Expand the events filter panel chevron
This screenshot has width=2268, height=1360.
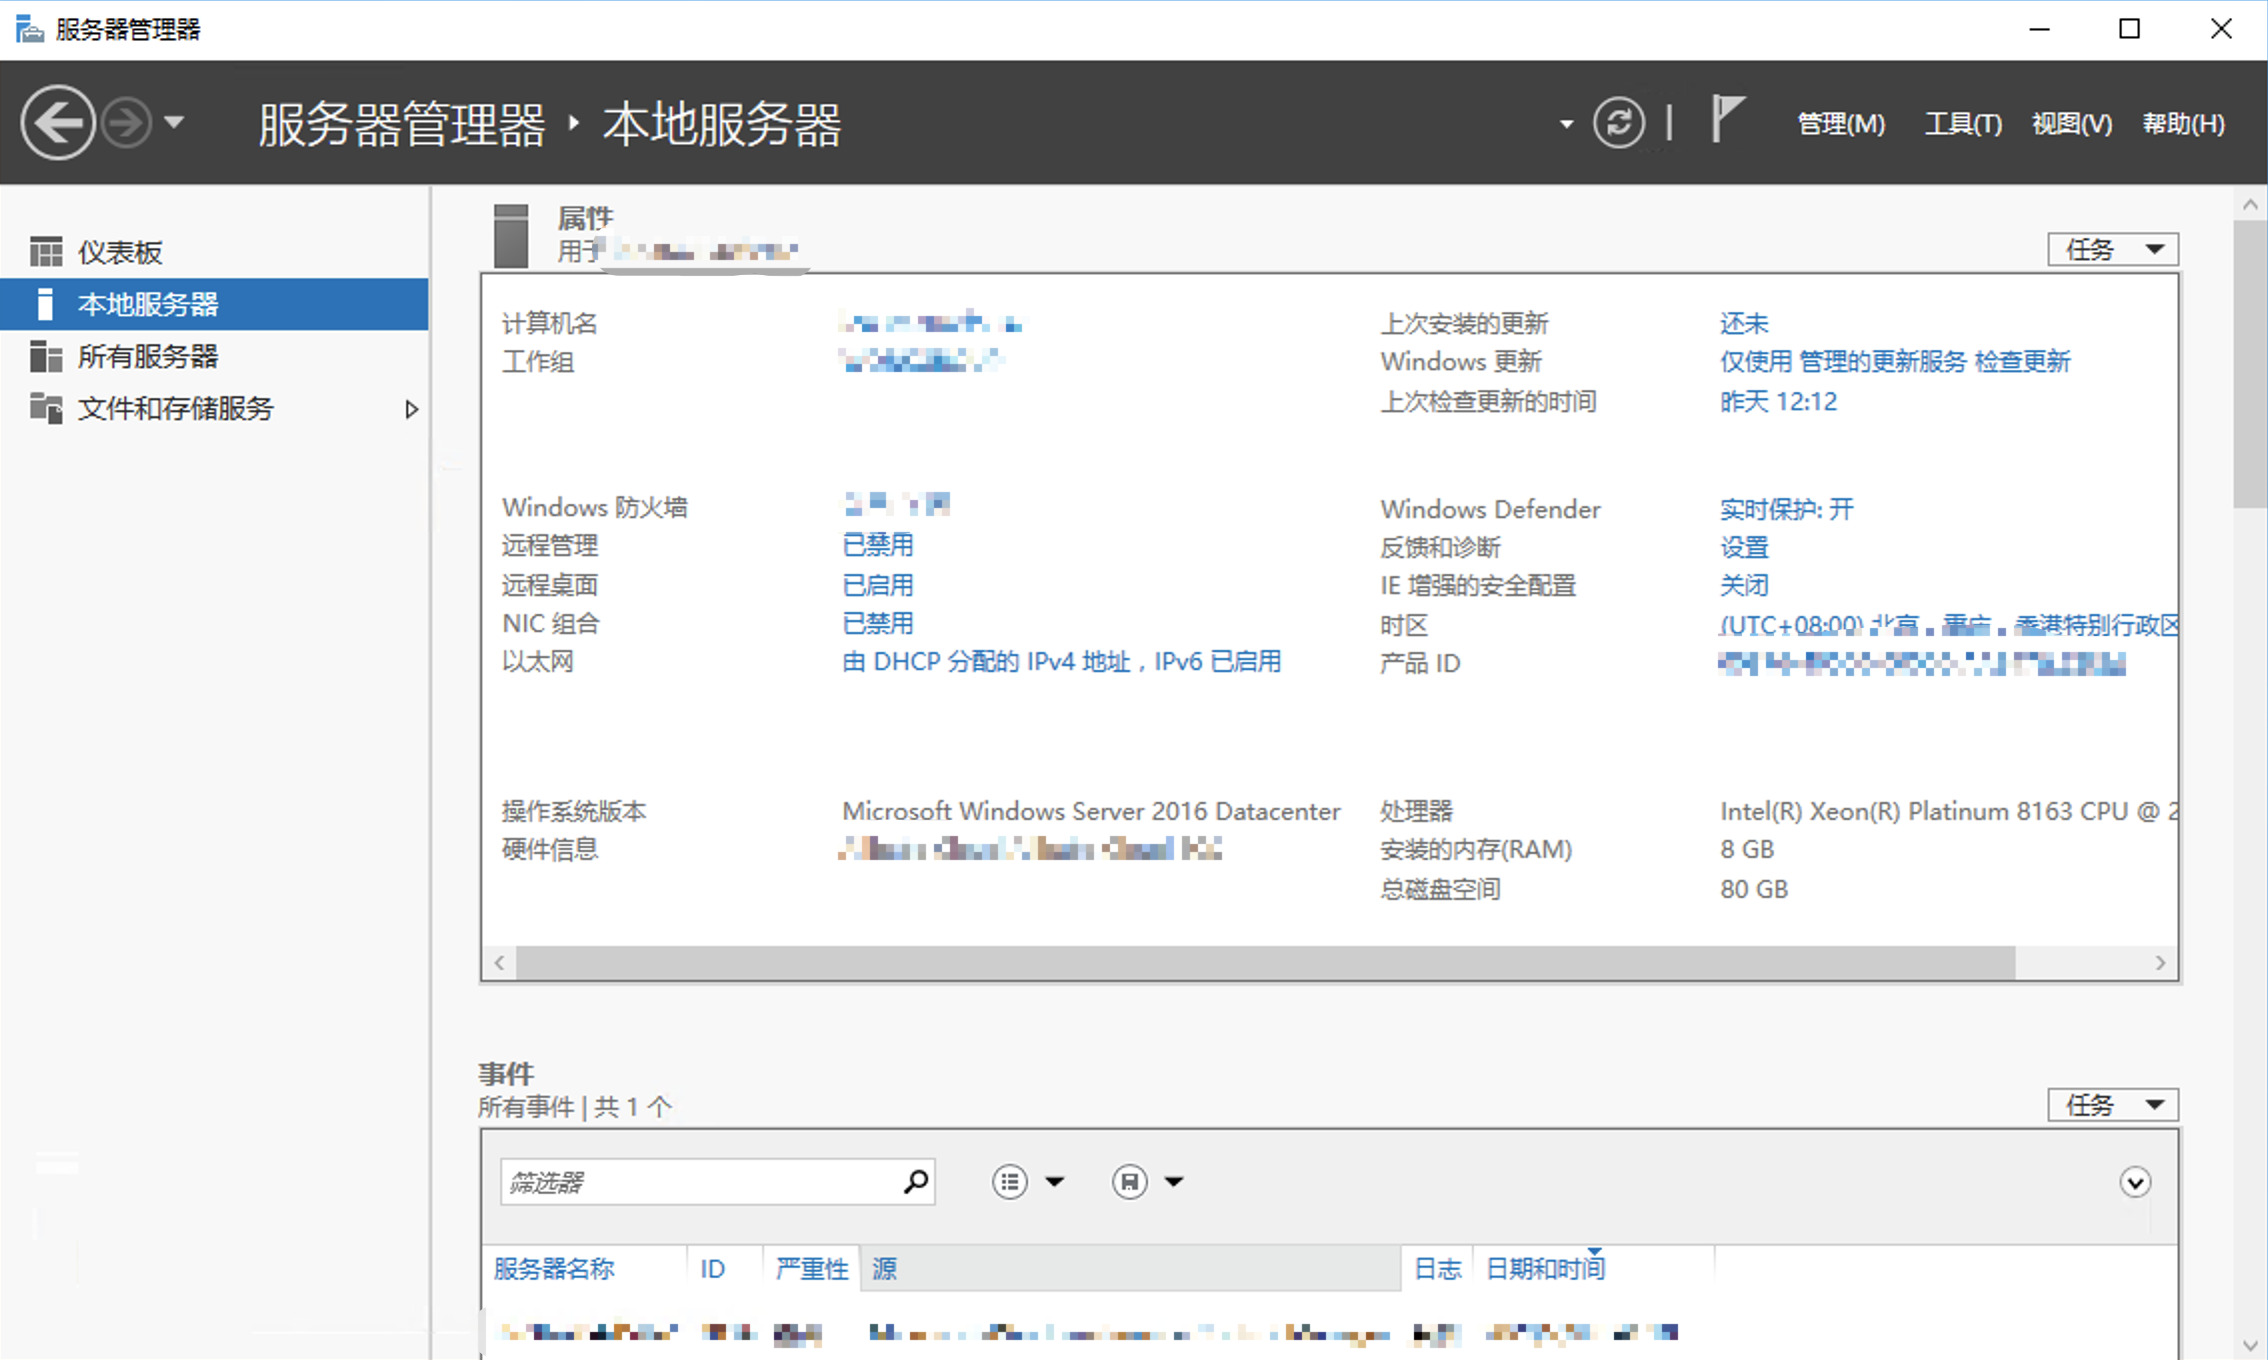coord(2135,1182)
